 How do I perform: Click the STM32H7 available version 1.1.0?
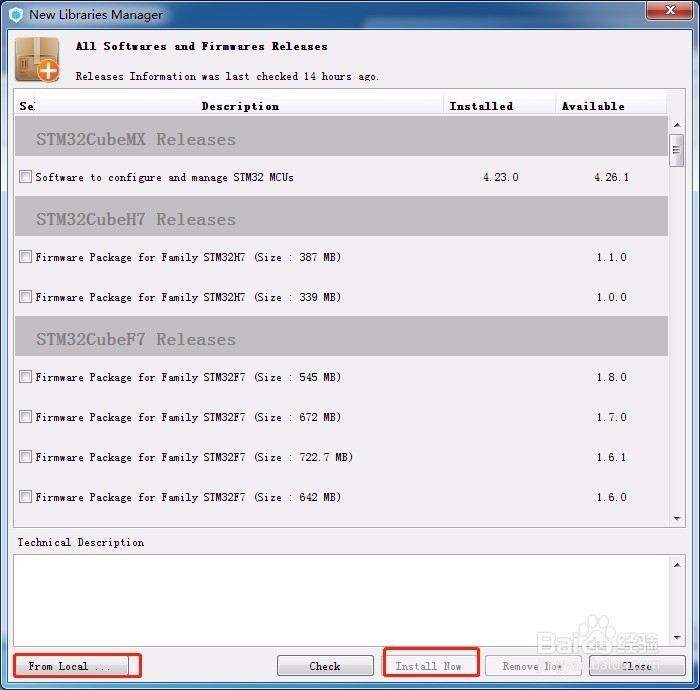[611, 257]
